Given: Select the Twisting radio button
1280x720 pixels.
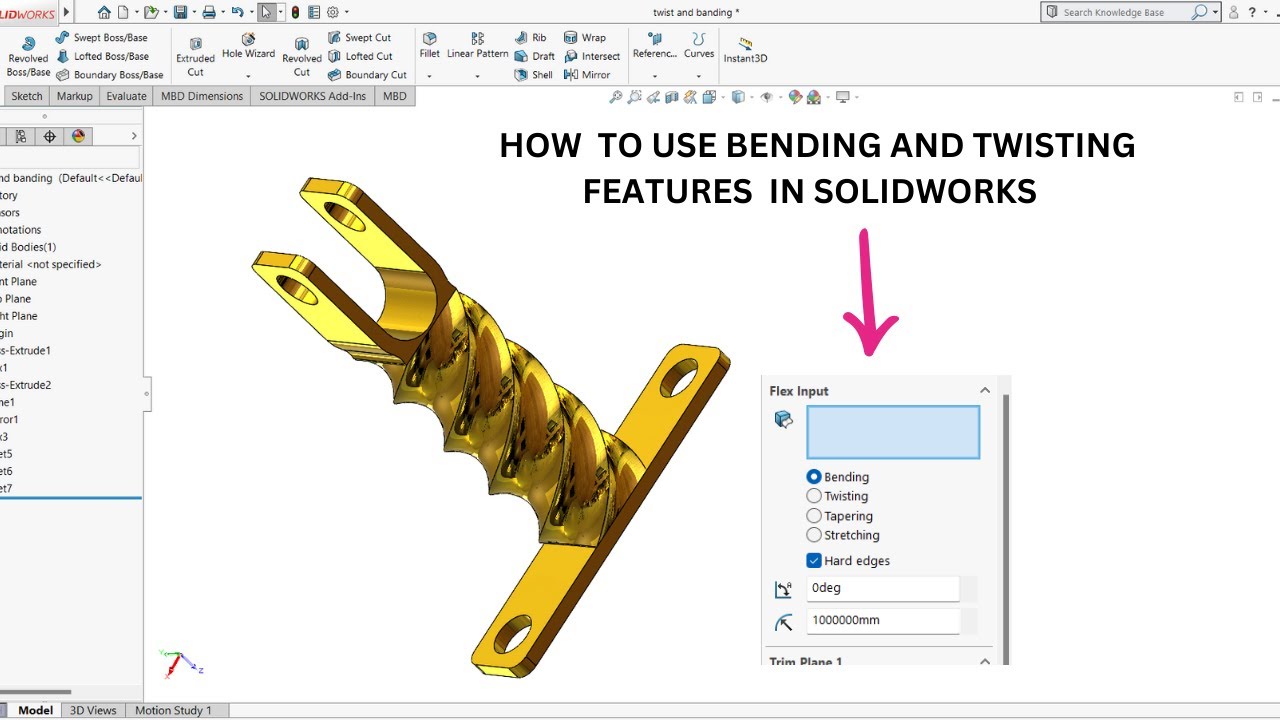Looking at the screenshot, I should pos(814,496).
